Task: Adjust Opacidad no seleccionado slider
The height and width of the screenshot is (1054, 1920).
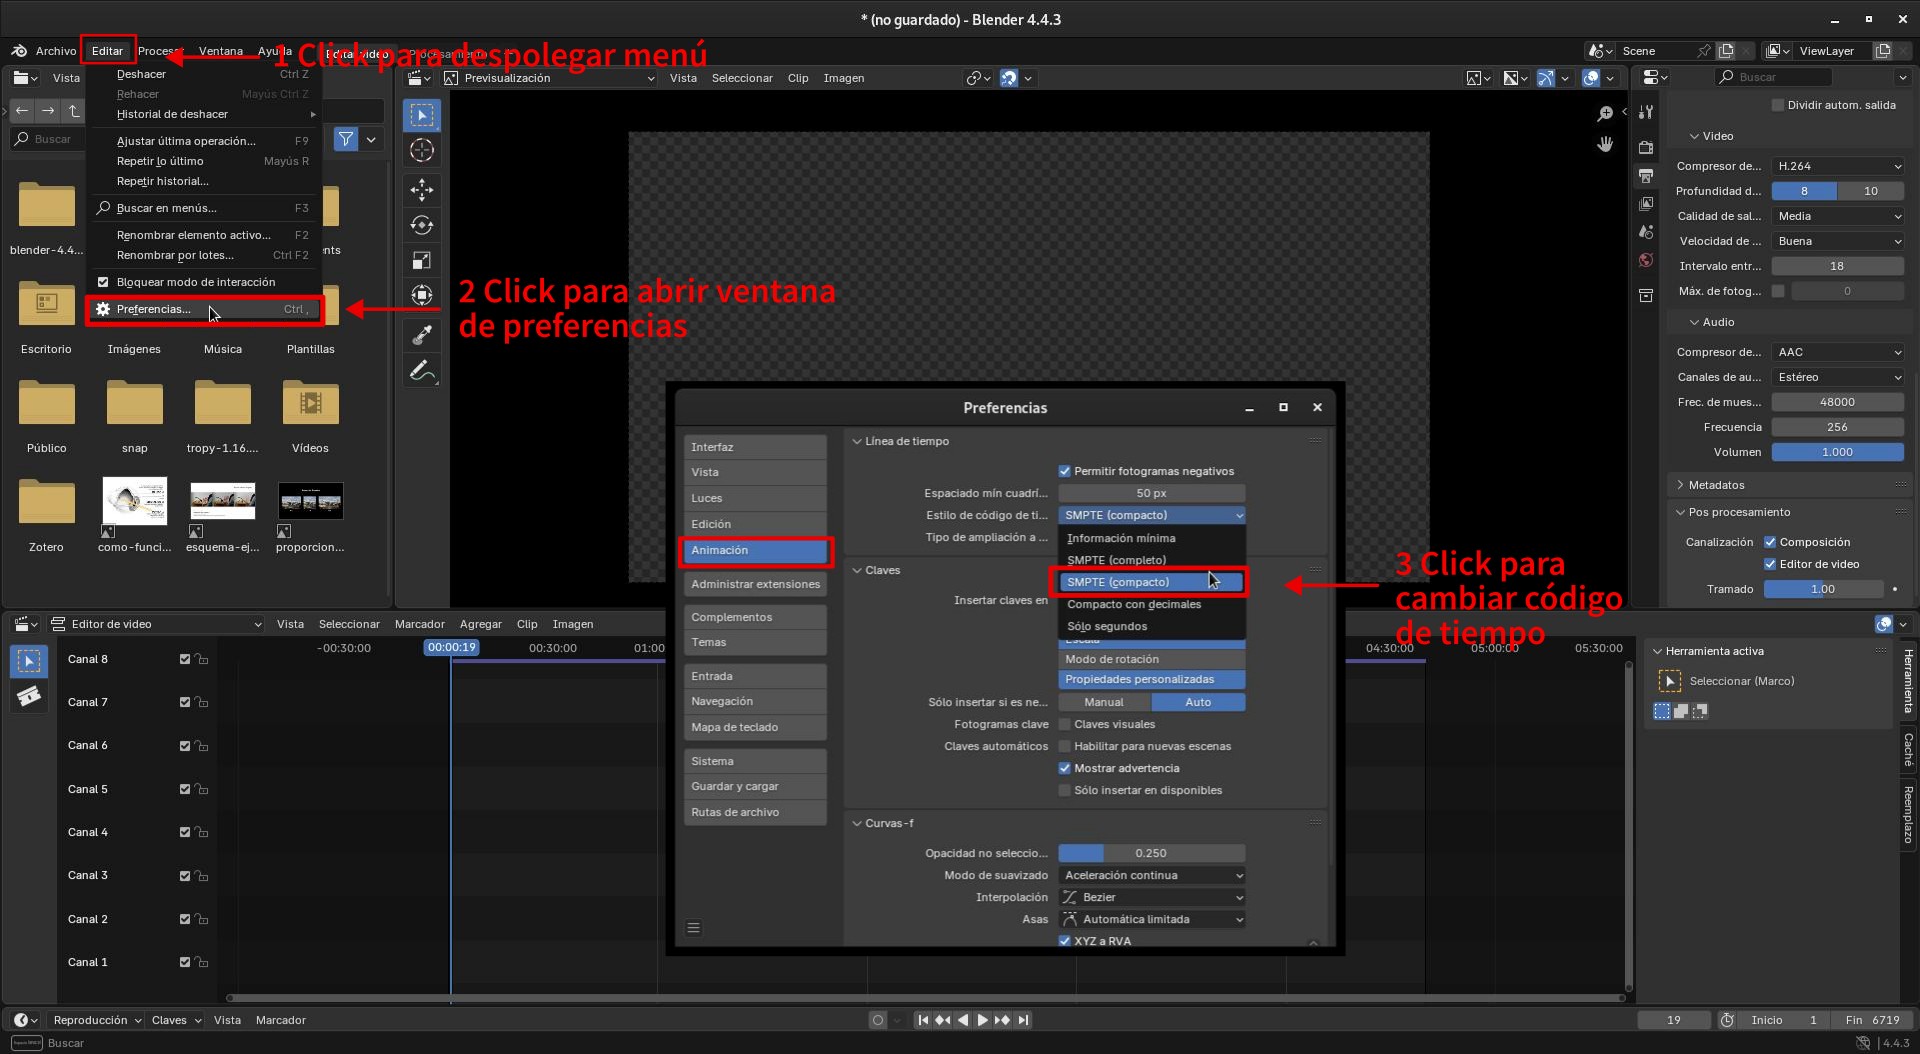Action: pyautogui.click(x=1152, y=853)
